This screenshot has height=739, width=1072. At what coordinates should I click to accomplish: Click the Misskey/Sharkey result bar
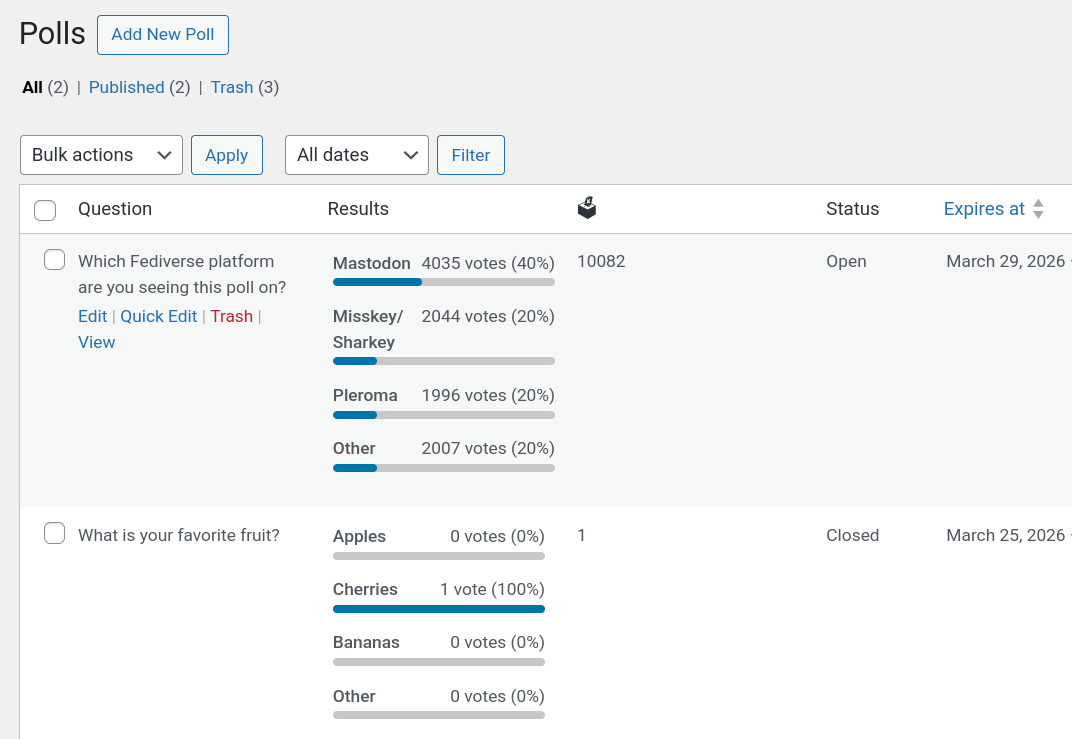pos(444,361)
